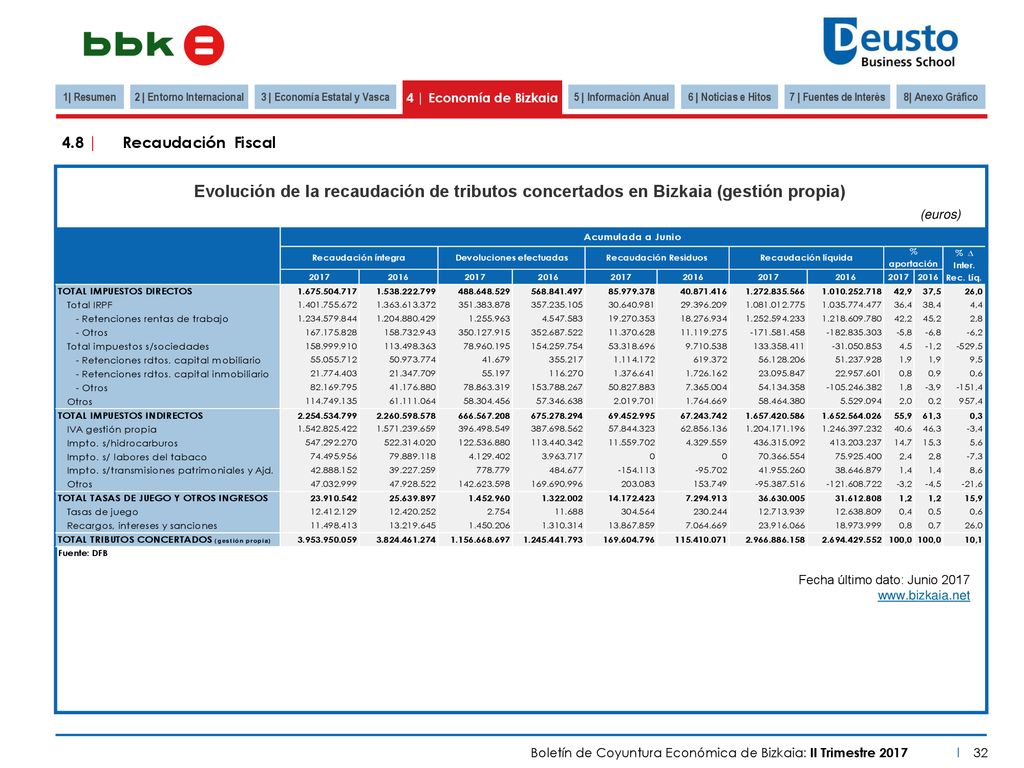Click the value 2.694.429.552
The height and width of the screenshot is (768, 1024).
click(852, 539)
